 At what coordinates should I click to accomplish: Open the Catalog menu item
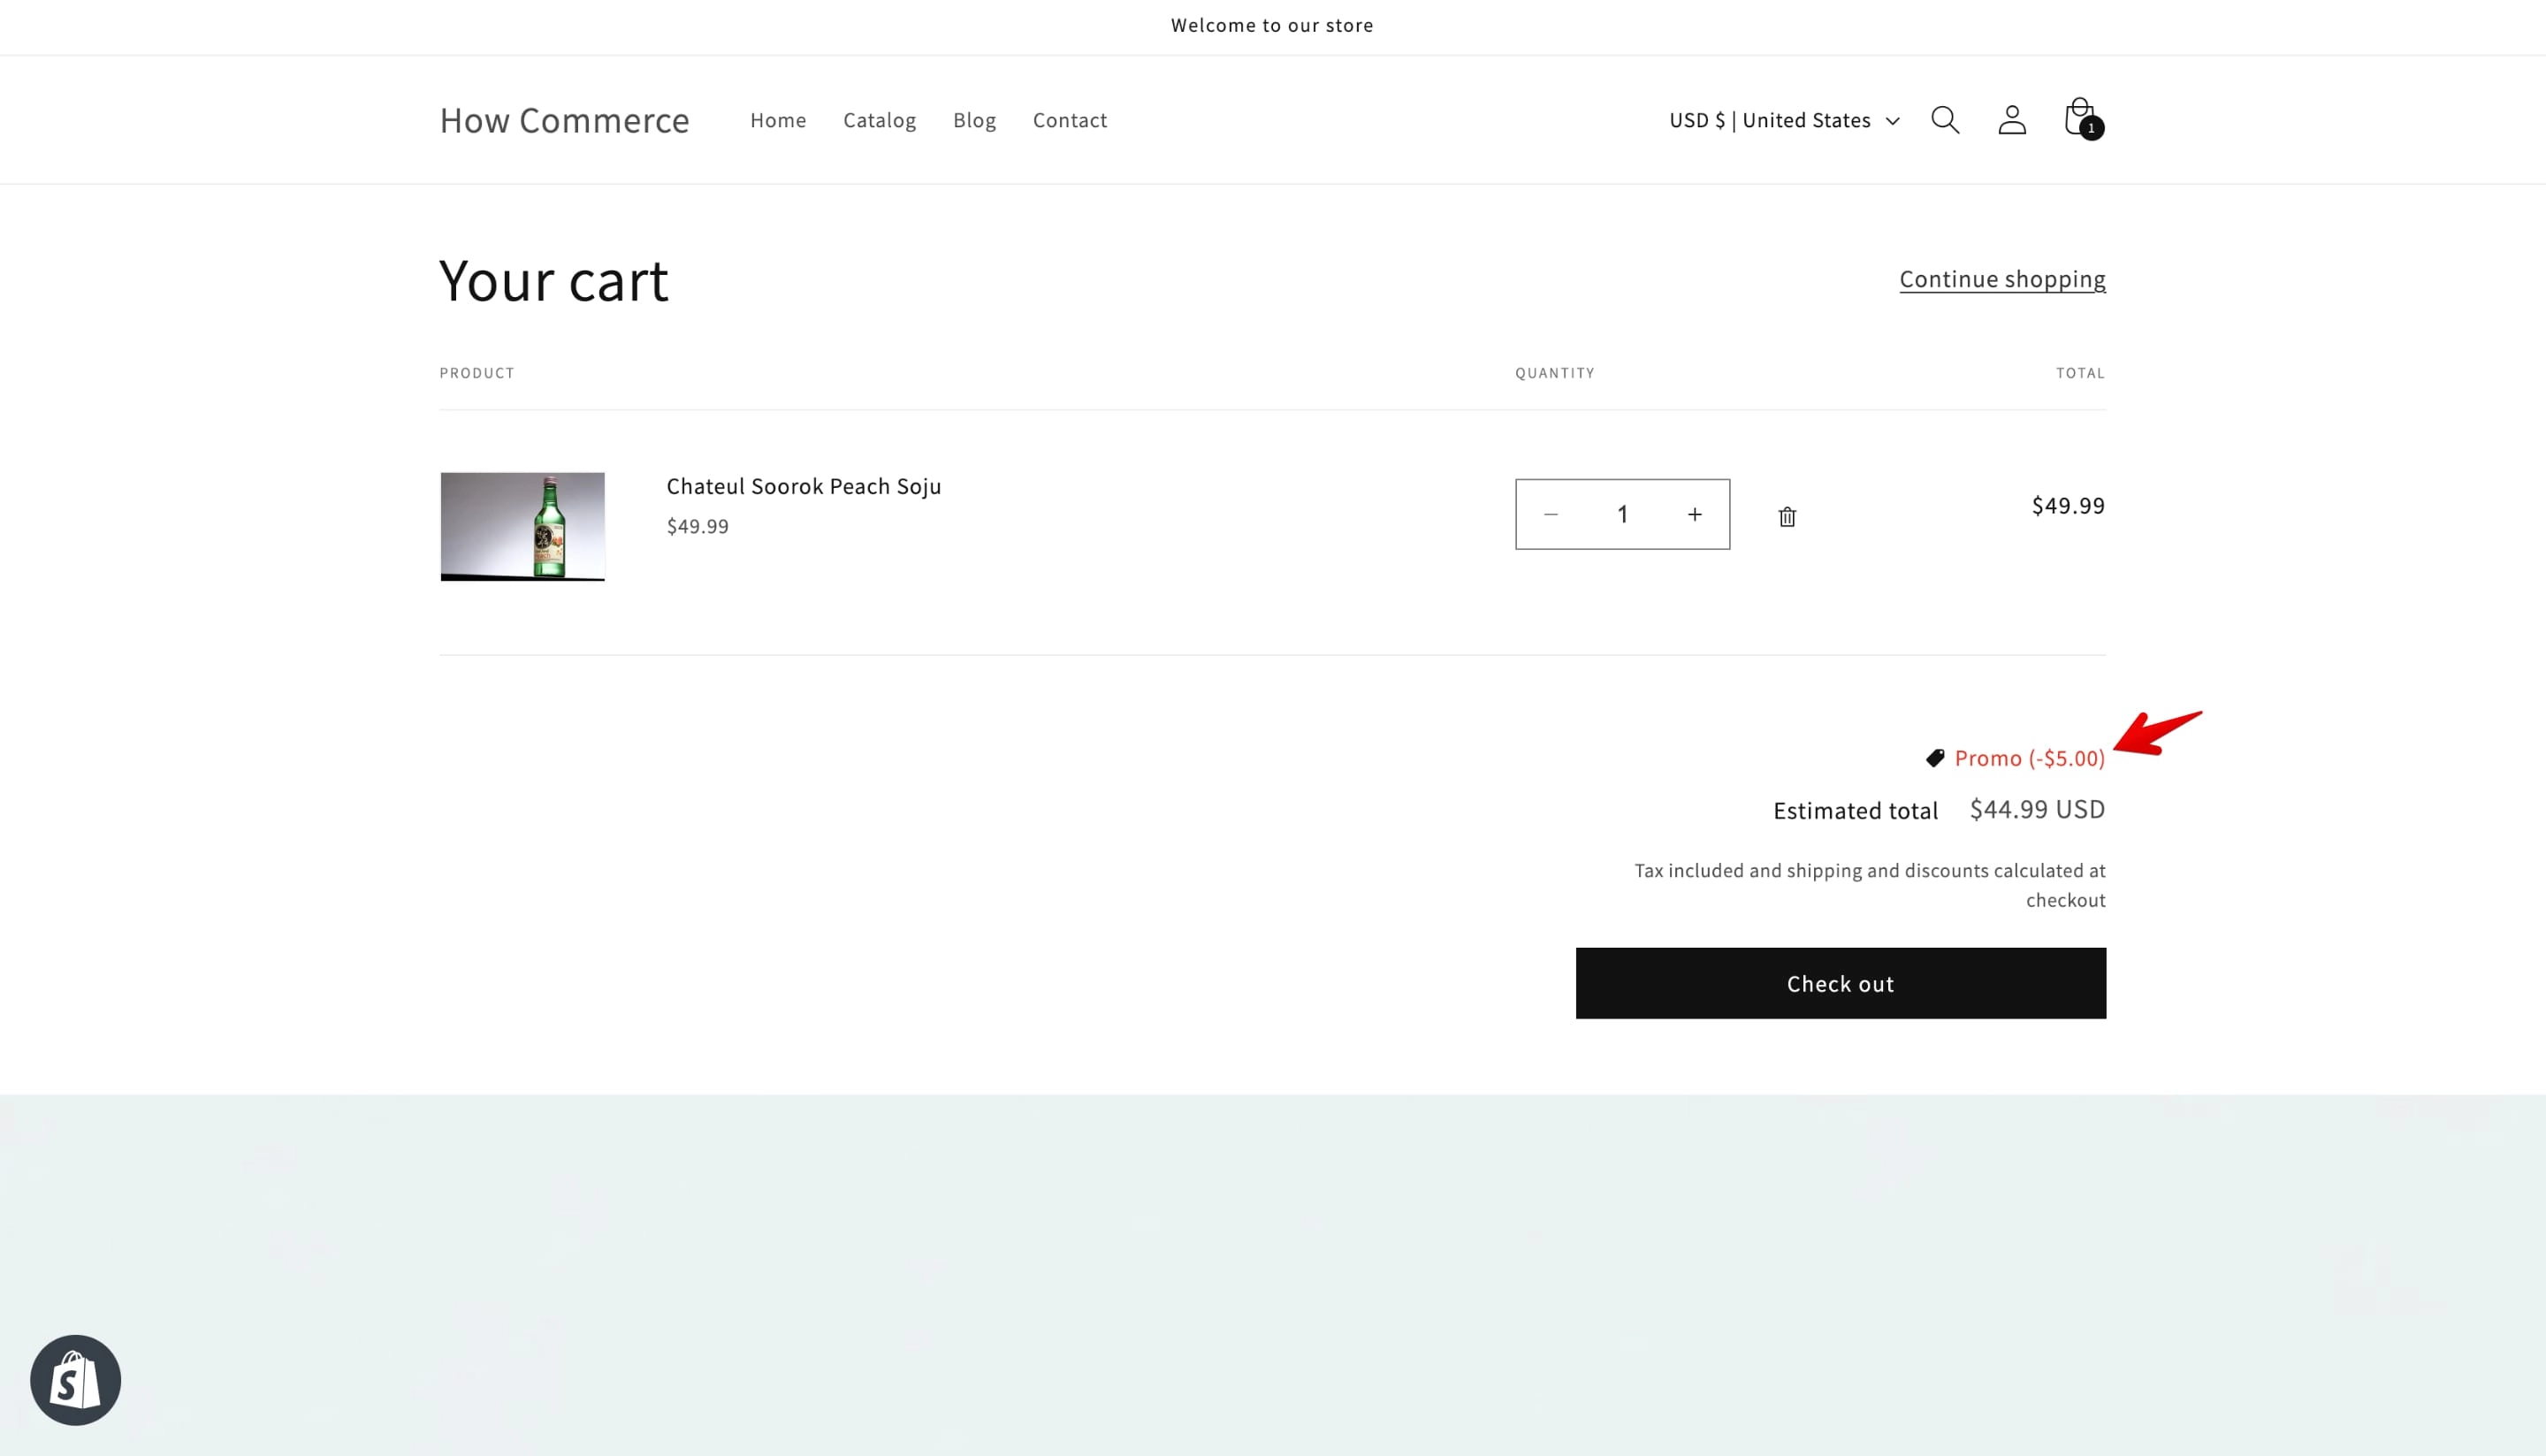879,120
